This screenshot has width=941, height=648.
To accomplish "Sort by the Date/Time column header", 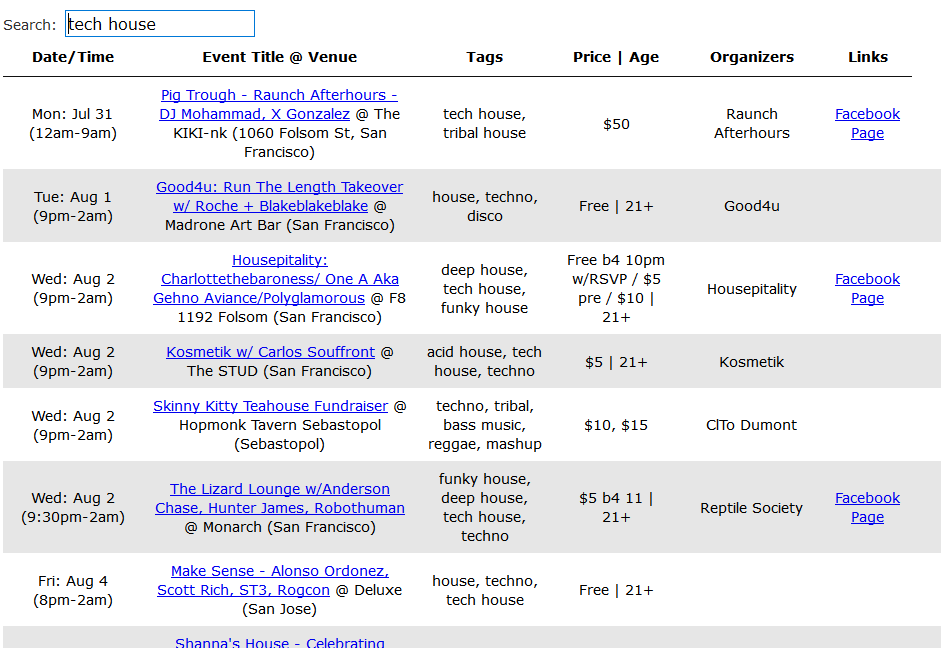I will pos(73,57).
